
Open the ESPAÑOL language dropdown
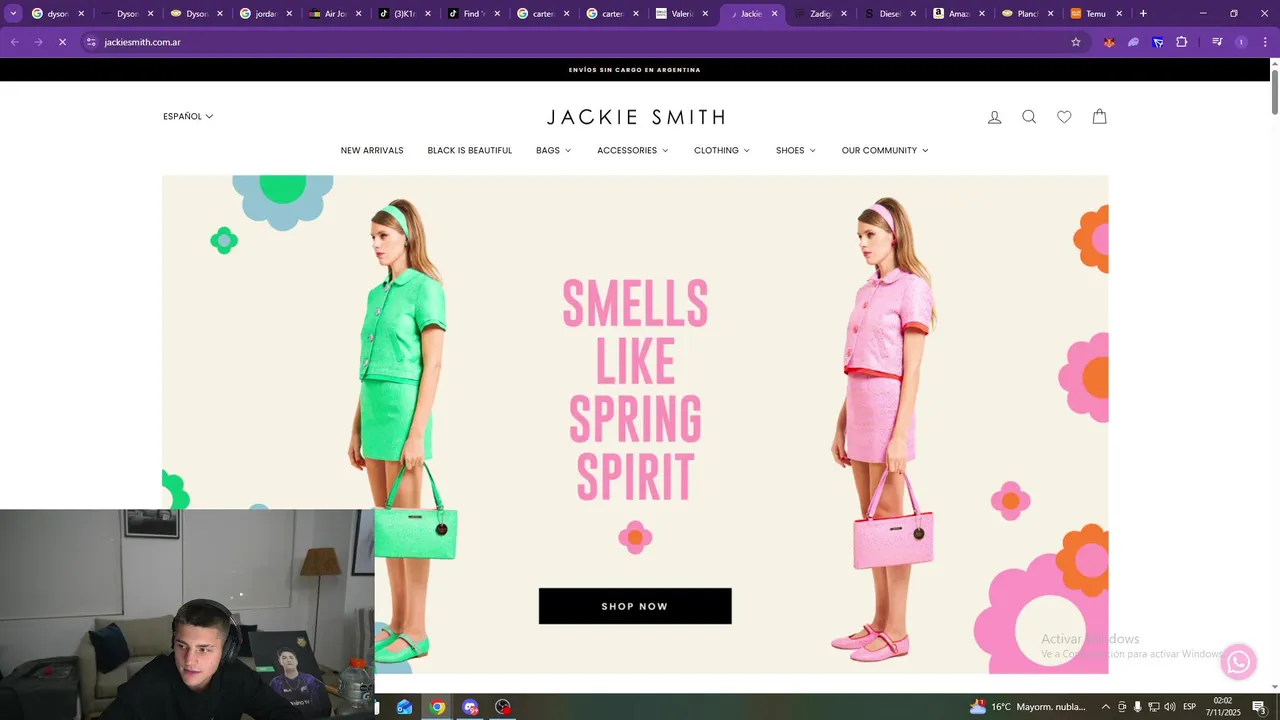188,116
